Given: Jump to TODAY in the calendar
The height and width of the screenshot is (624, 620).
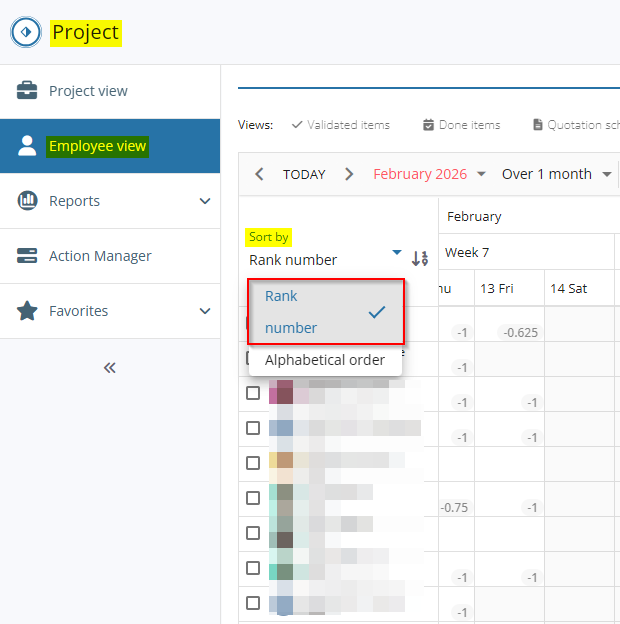Looking at the screenshot, I should [x=304, y=174].
